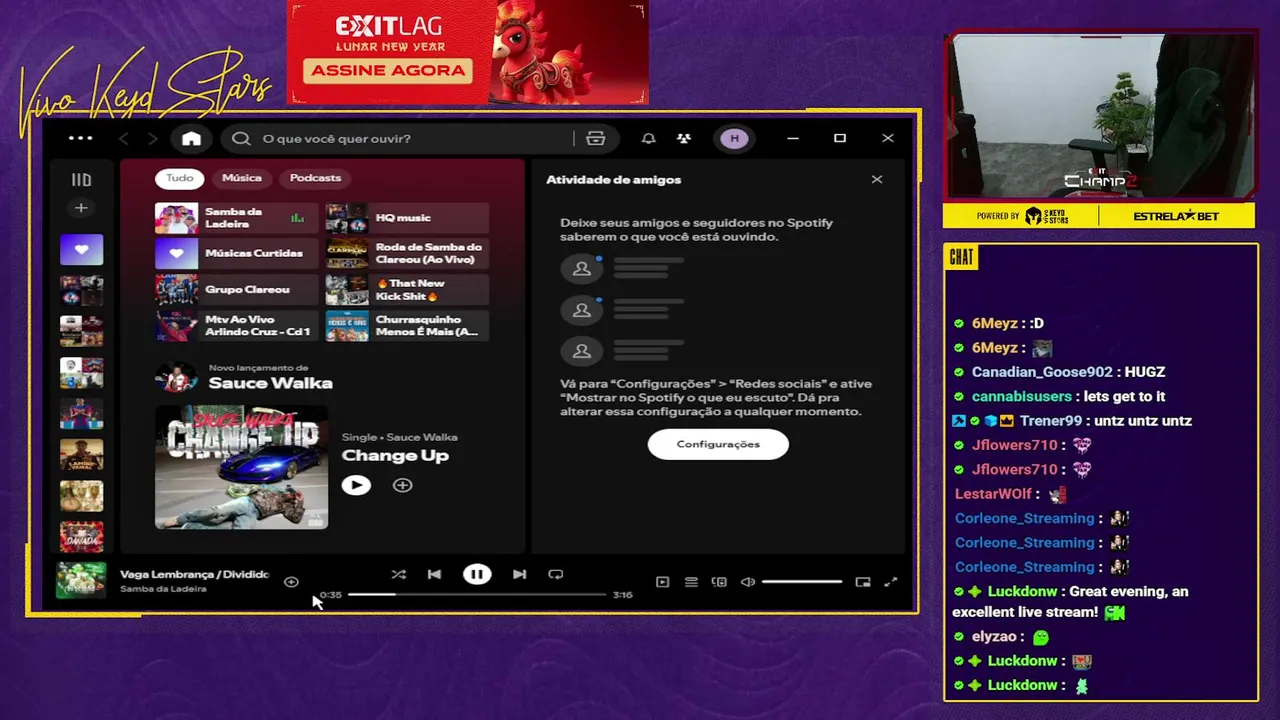Skip to previous track
The width and height of the screenshot is (1280, 720).
click(434, 574)
